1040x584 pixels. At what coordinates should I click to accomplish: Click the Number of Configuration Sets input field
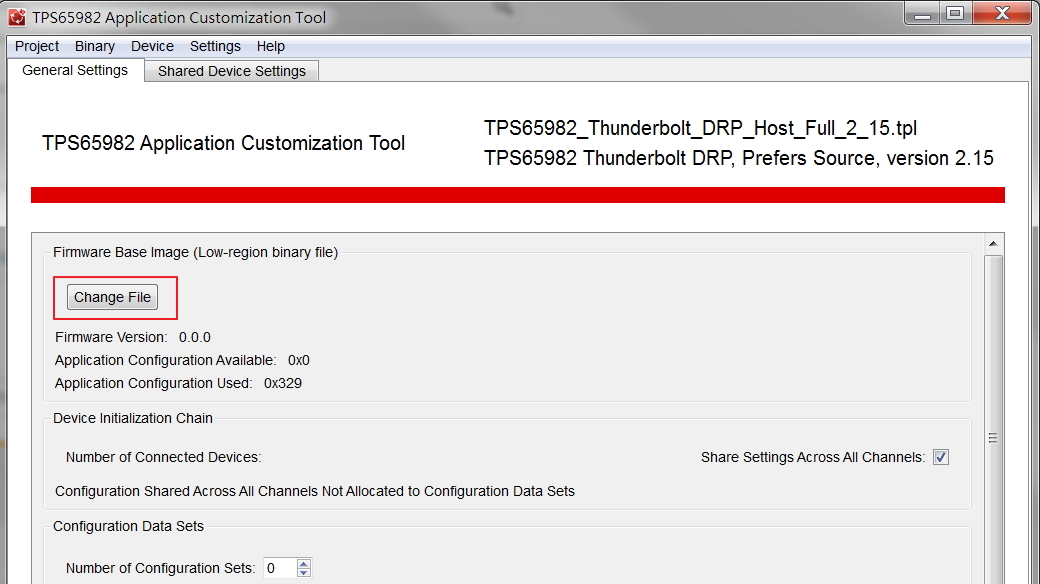point(279,568)
